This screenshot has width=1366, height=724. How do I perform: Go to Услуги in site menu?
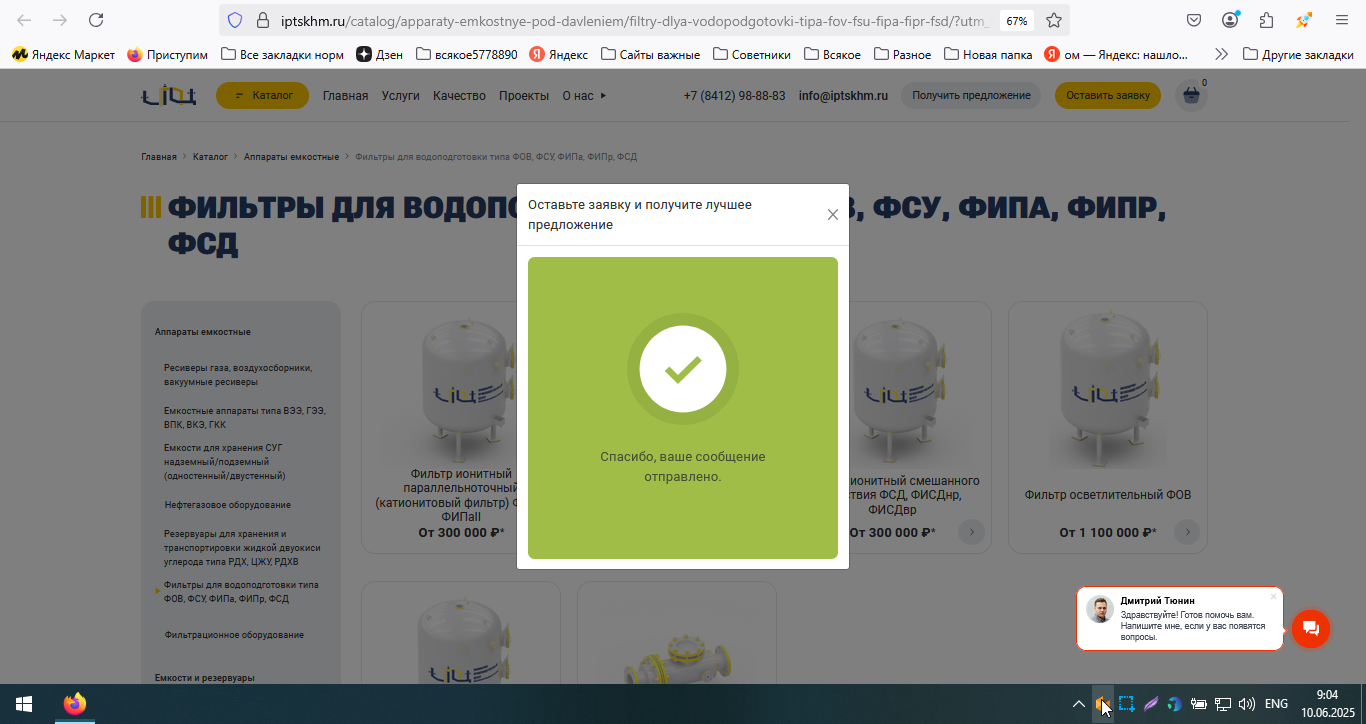(x=401, y=96)
